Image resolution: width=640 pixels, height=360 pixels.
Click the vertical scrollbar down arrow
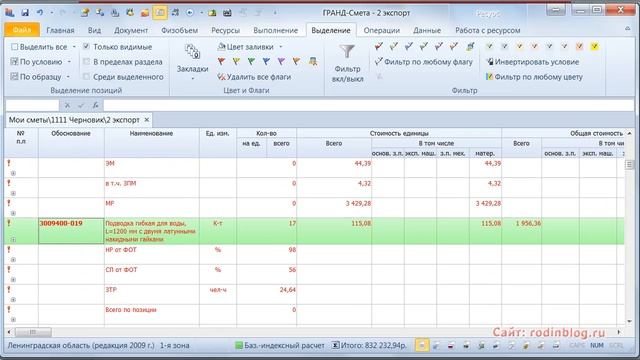coord(629,321)
